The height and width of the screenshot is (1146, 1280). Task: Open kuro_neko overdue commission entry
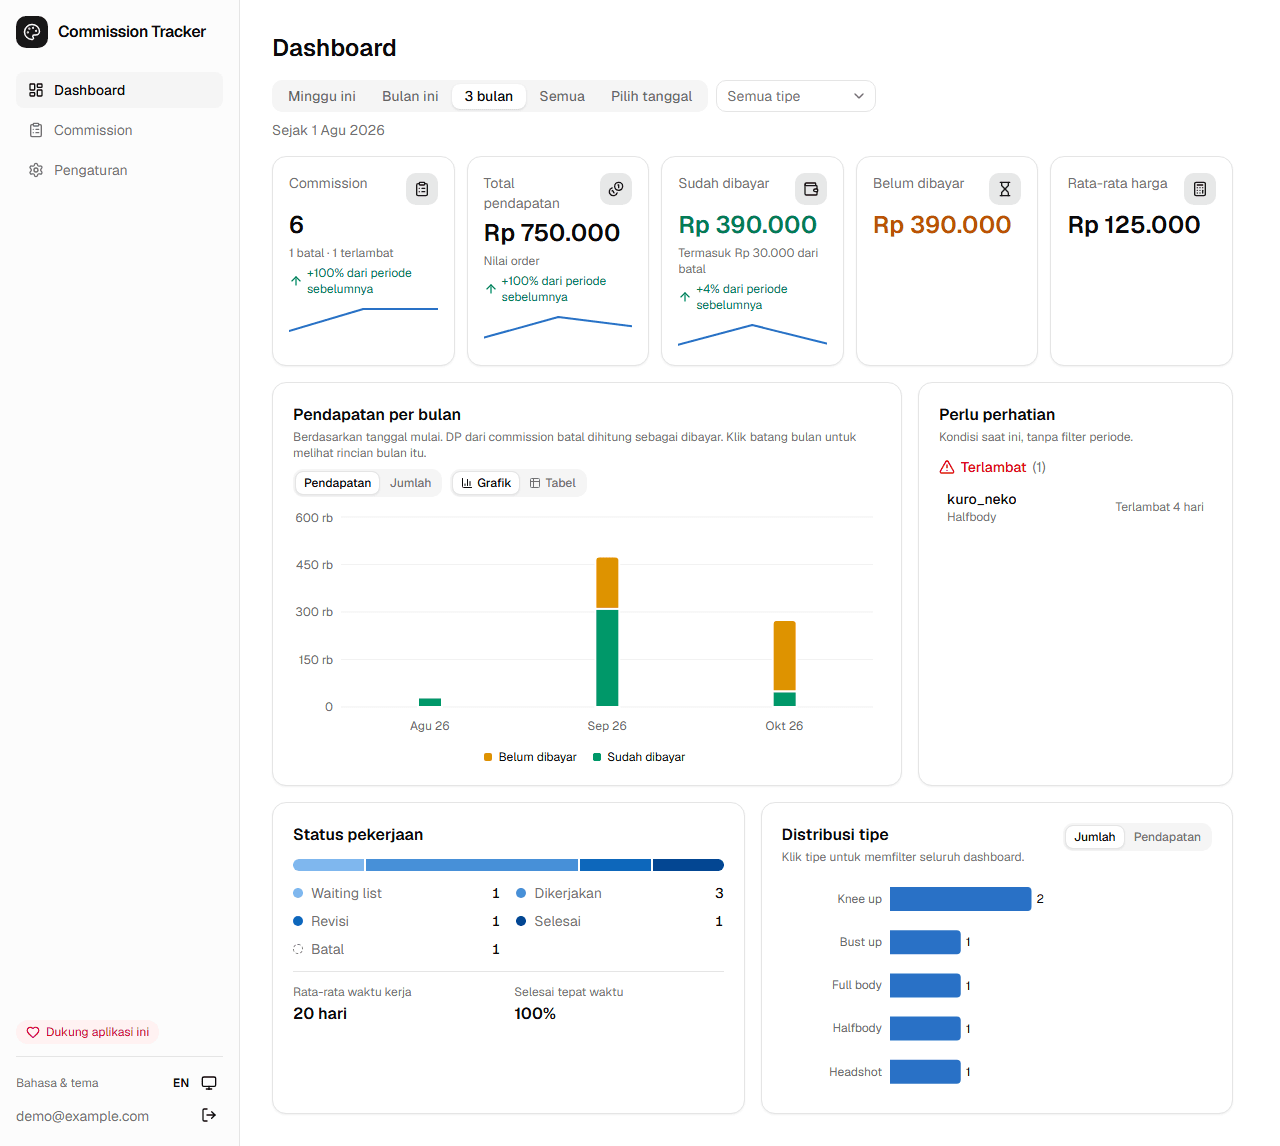point(1075,507)
